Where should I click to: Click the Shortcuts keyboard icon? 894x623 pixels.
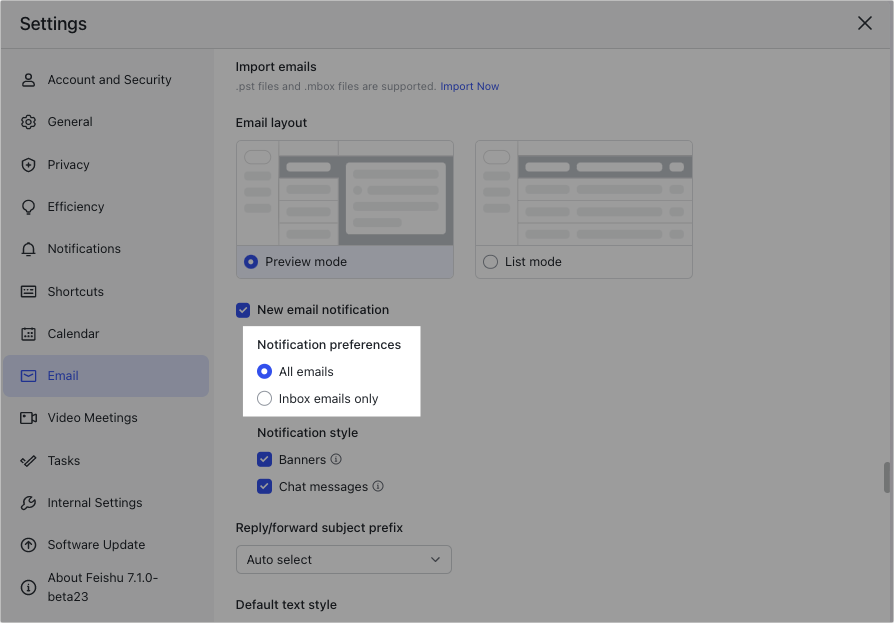point(29,292)
